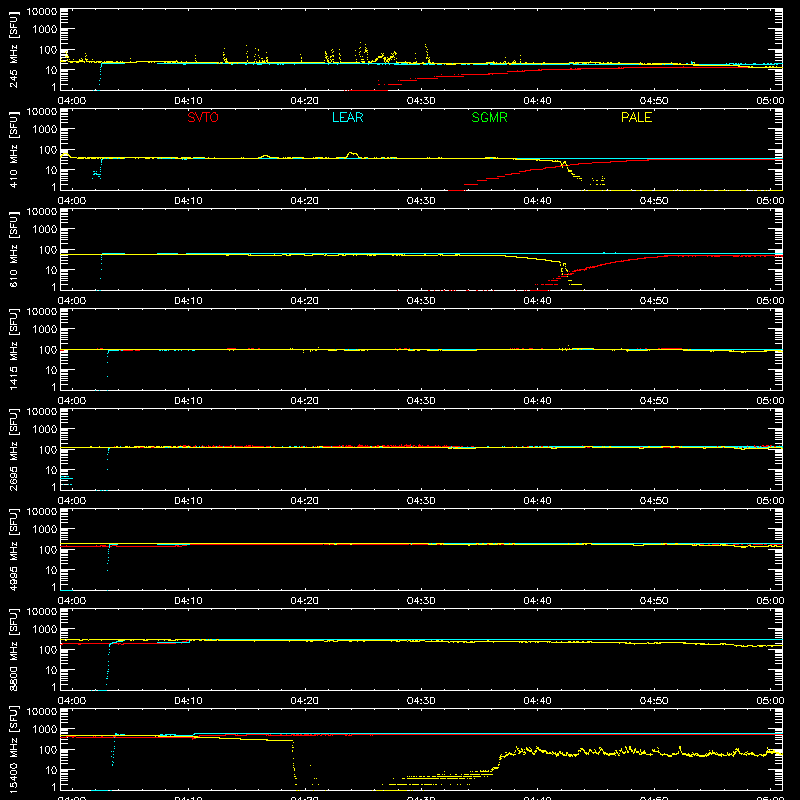
Task: Click the 04:00 tick under the 245 MHz panel
Action: click(71, 101)
